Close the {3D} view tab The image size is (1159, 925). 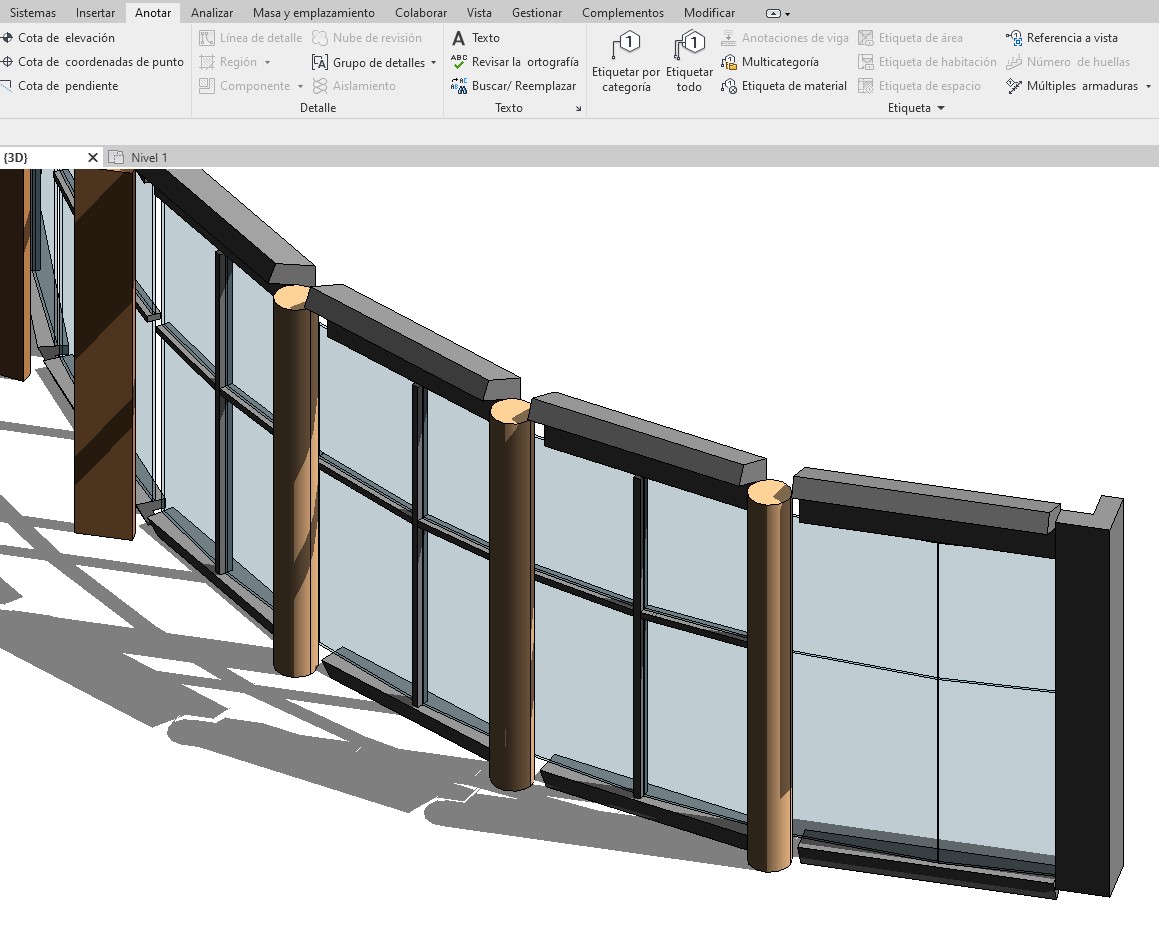pos(93,158)
